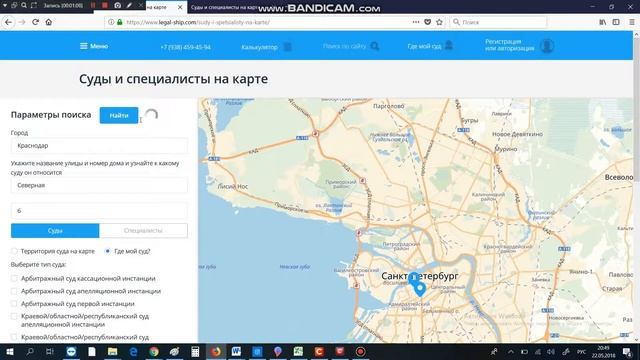Reload the page with the refresh icon

pyautogui.click(x=36, y=22)
